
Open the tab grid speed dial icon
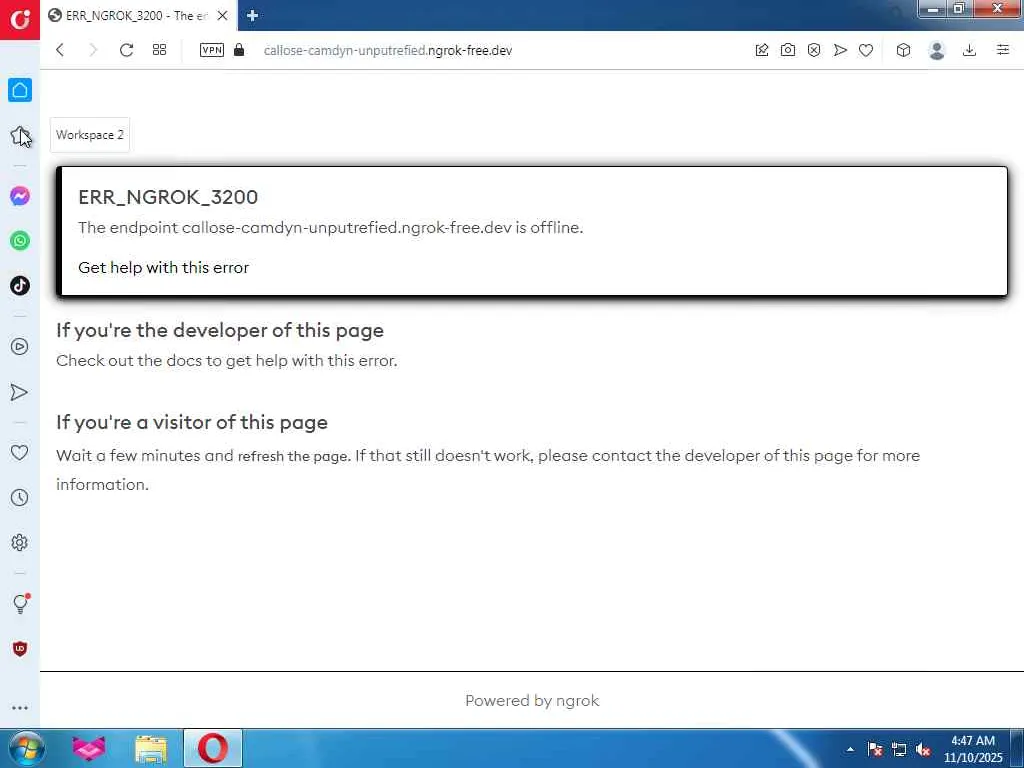coord(159,50)
